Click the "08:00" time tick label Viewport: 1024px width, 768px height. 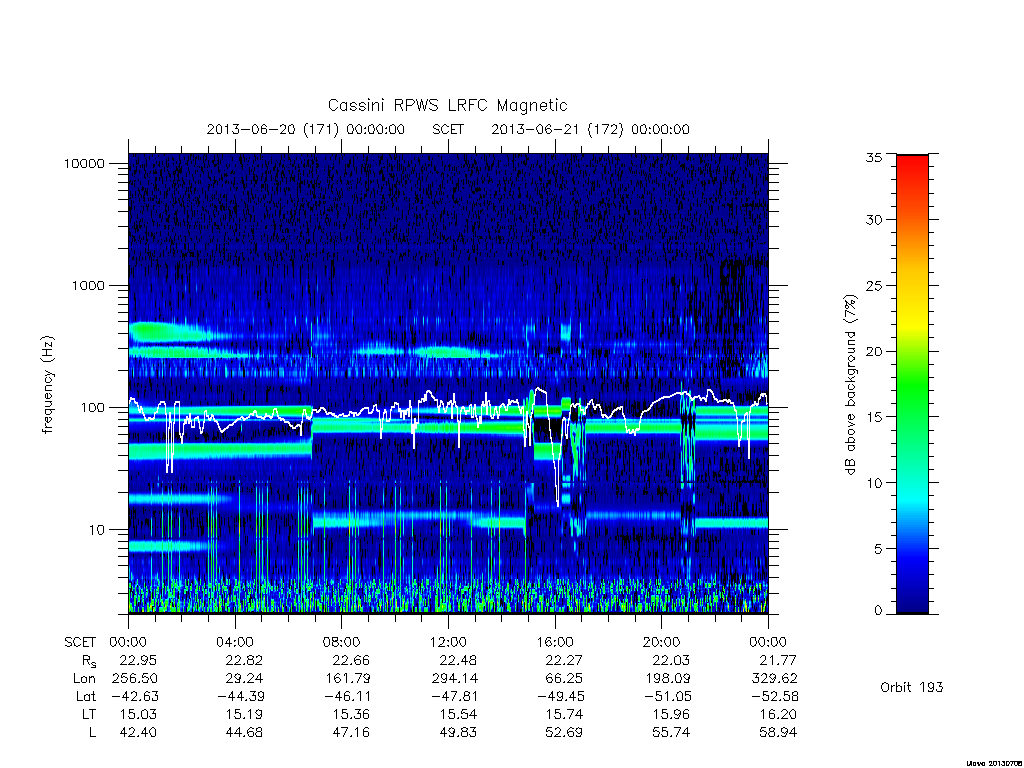(x=341, y=642)
